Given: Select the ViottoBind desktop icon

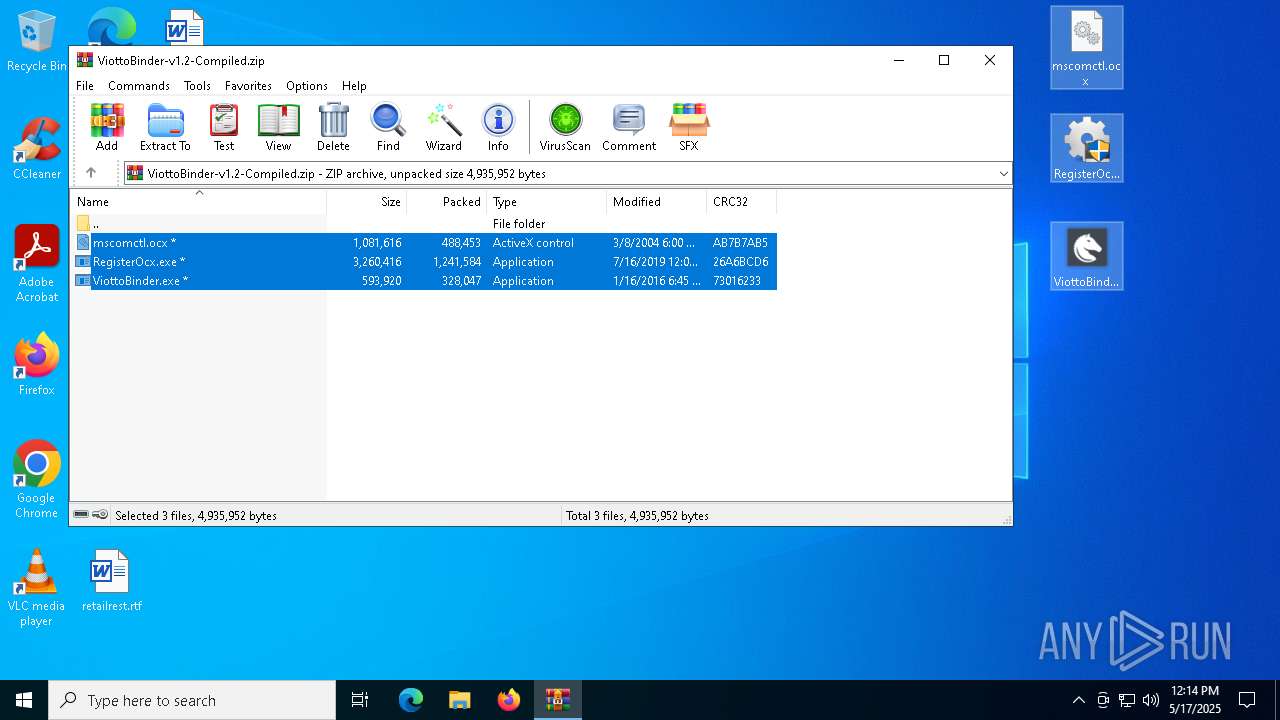Looking at the screenshot, I should pos(1087,256).
